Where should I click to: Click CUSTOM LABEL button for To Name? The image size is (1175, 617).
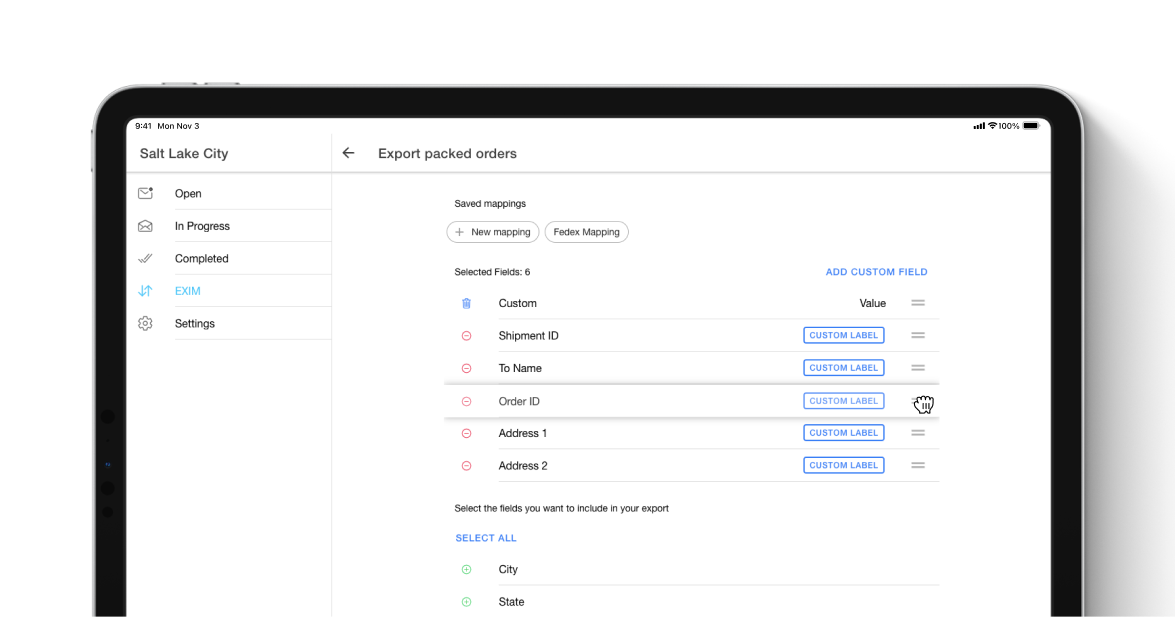(843, 368)
